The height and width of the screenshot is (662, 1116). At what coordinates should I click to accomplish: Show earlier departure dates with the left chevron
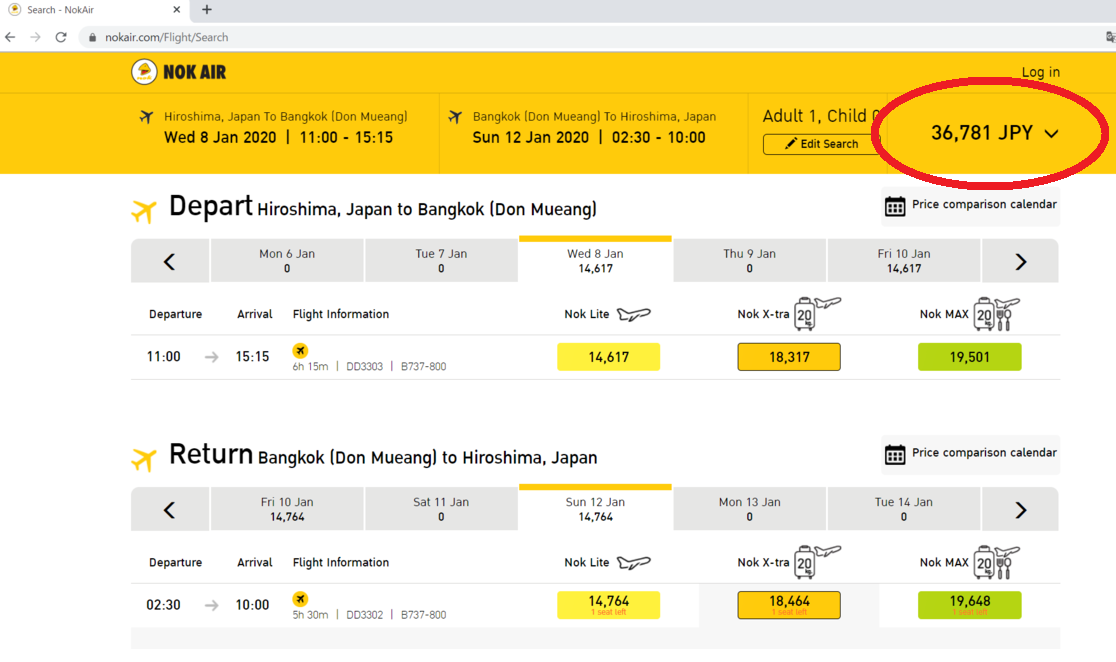pyautogui.click(x=169, y=261)
